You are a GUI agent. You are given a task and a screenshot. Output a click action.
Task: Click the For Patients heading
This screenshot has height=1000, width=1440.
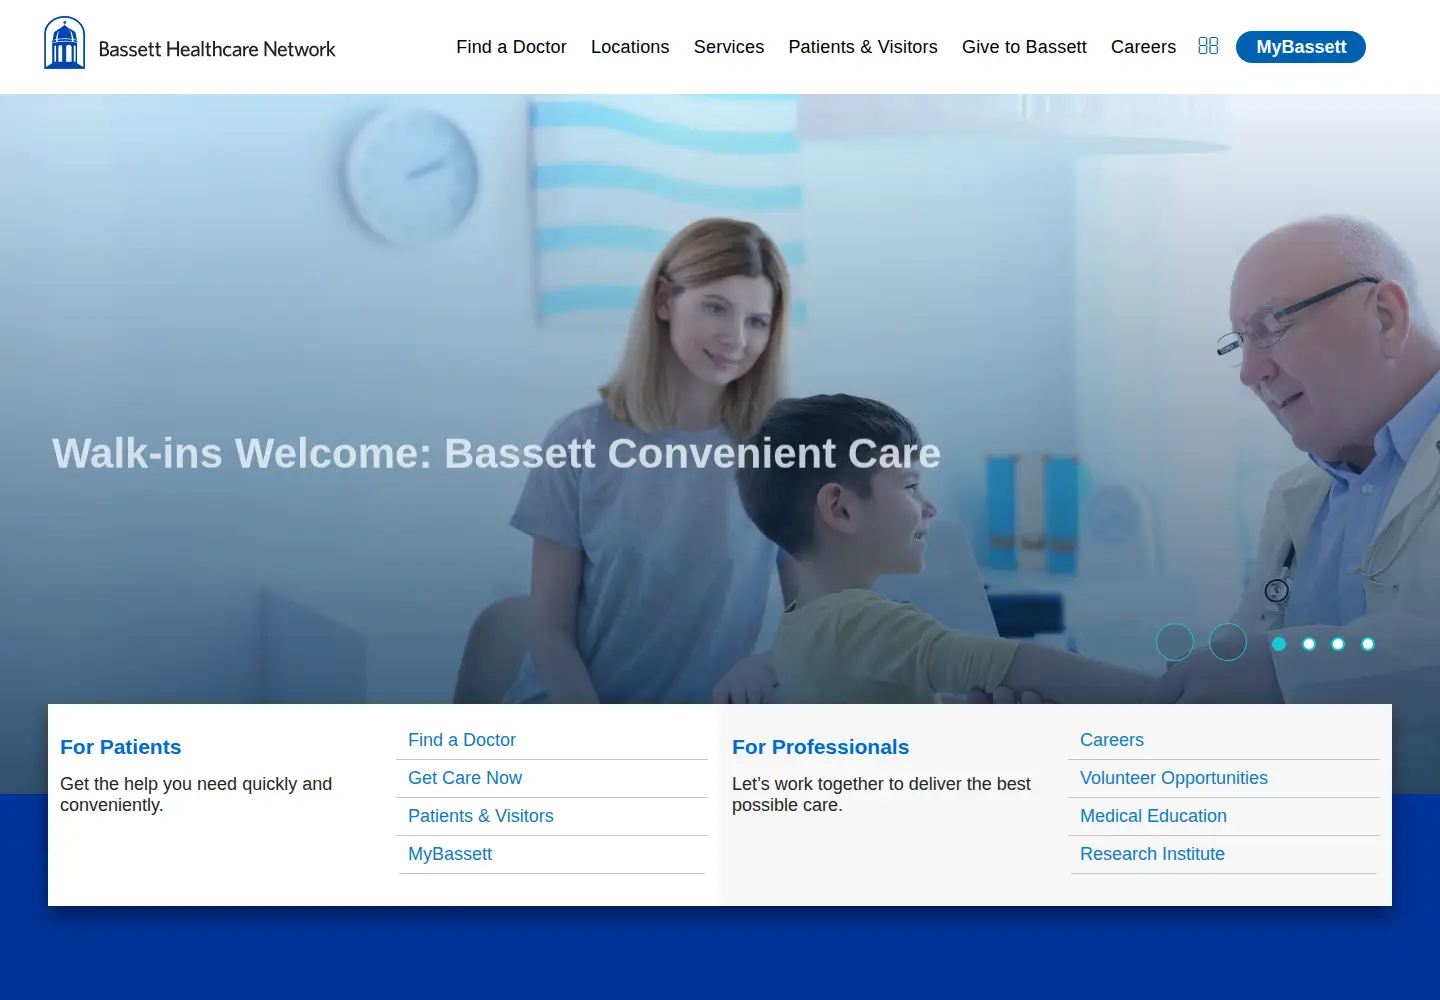(121, 747)
